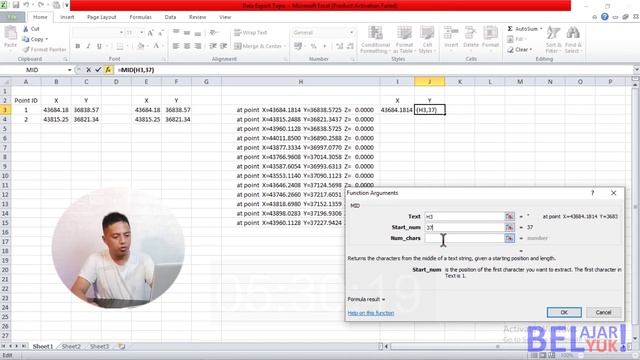Click the blue Help question mark icon
Screen dimensions: 640x360
pyautogui.click(x=605, y=17)
